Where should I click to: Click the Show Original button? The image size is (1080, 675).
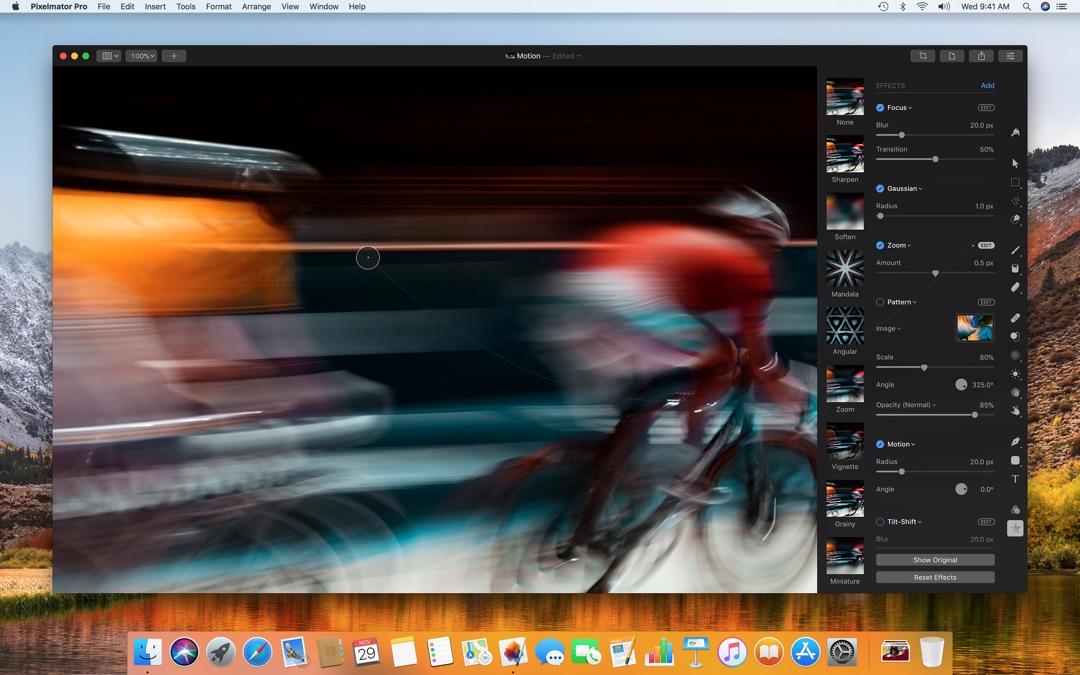(934, 560)
